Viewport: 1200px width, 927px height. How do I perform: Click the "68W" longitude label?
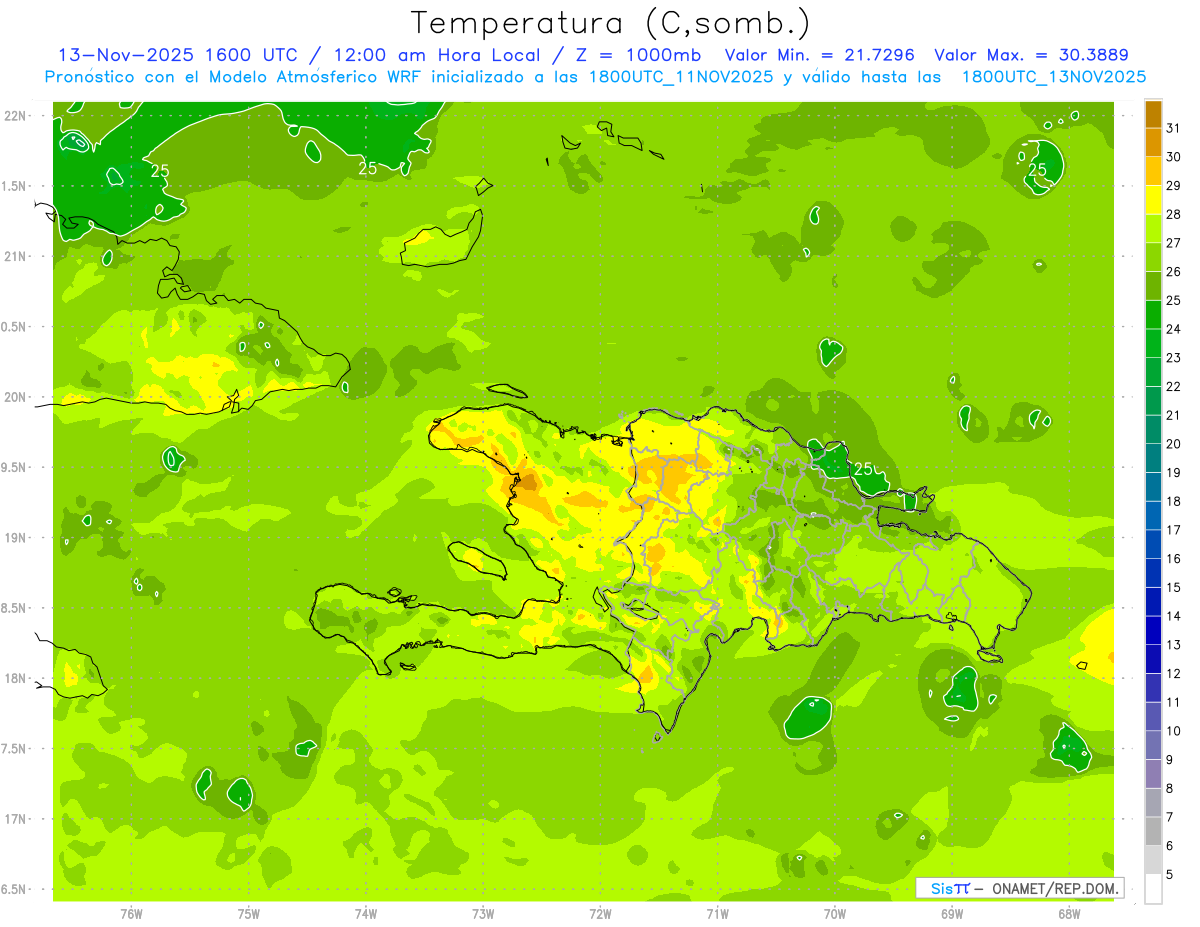tap(1069, 913)
